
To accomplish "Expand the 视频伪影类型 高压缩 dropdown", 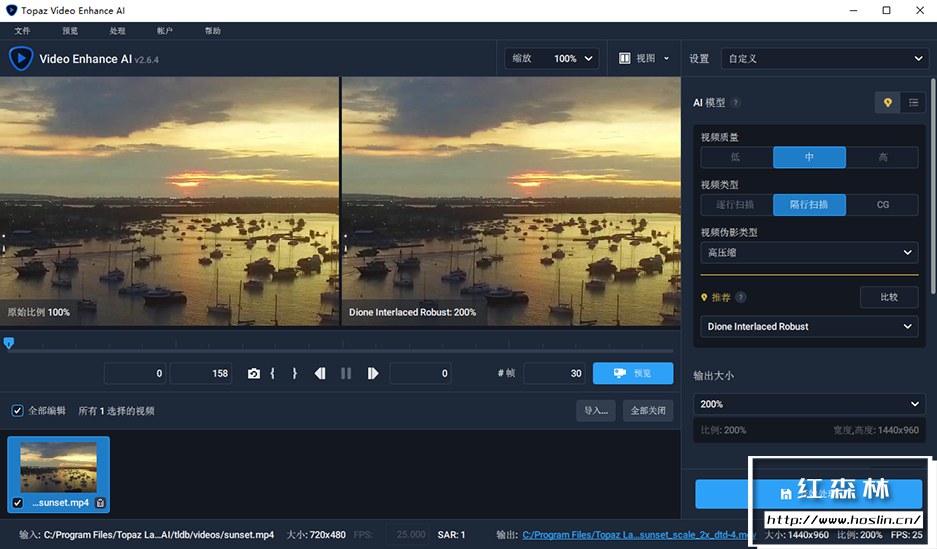I will point(809,253).
